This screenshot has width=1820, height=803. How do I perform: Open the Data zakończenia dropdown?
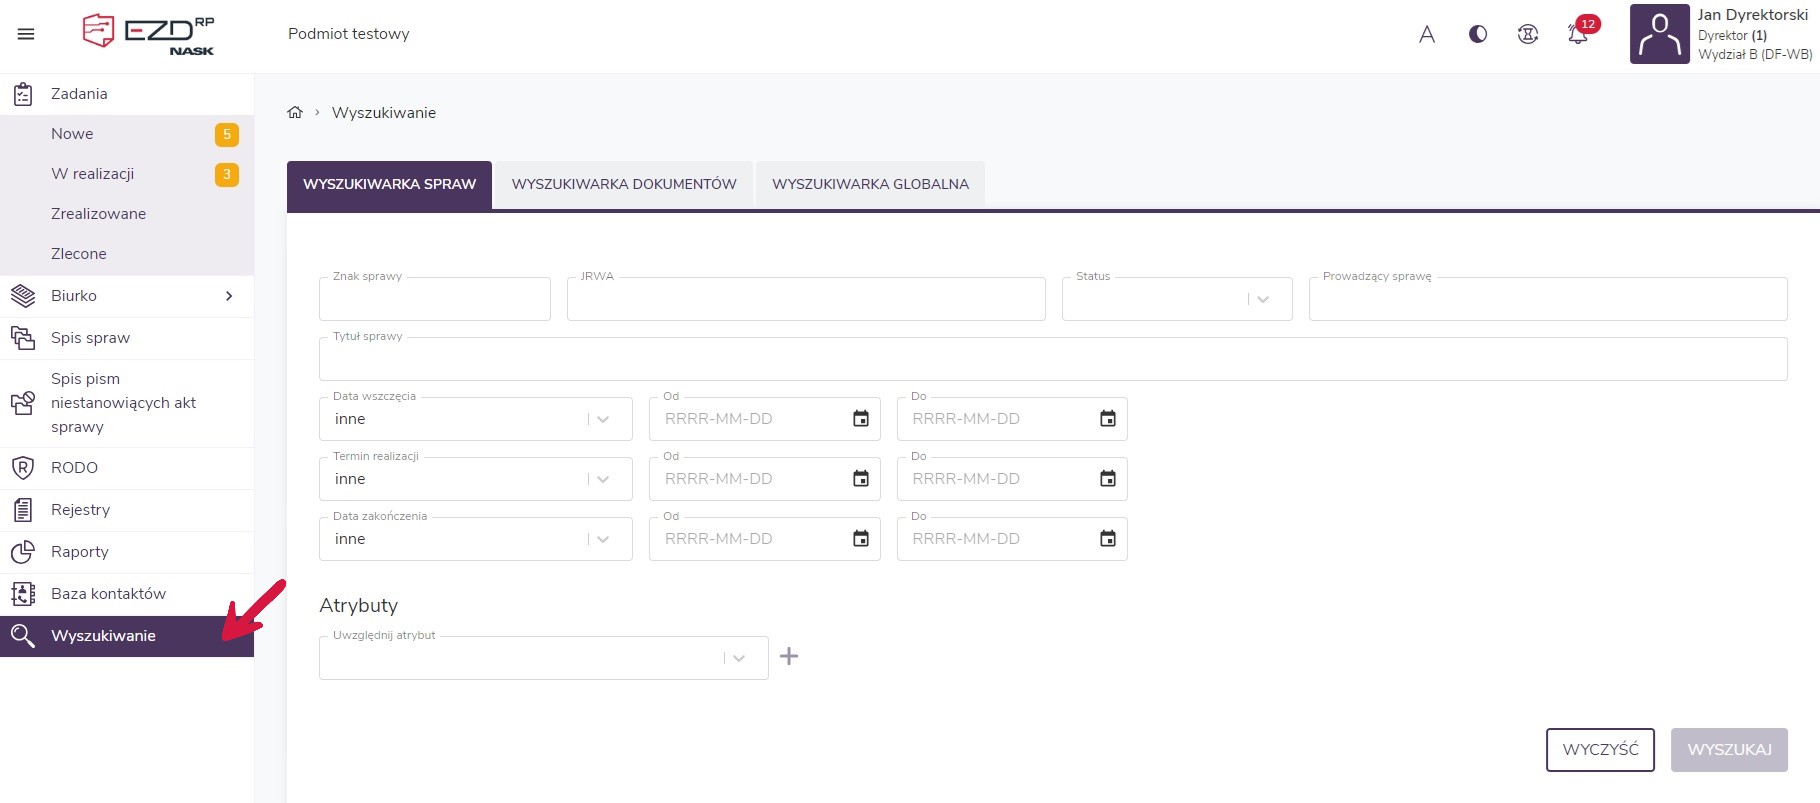[602, 539]
